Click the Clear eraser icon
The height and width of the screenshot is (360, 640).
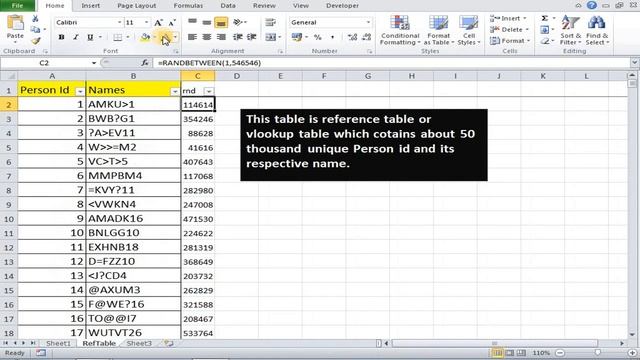pos(544,41)
